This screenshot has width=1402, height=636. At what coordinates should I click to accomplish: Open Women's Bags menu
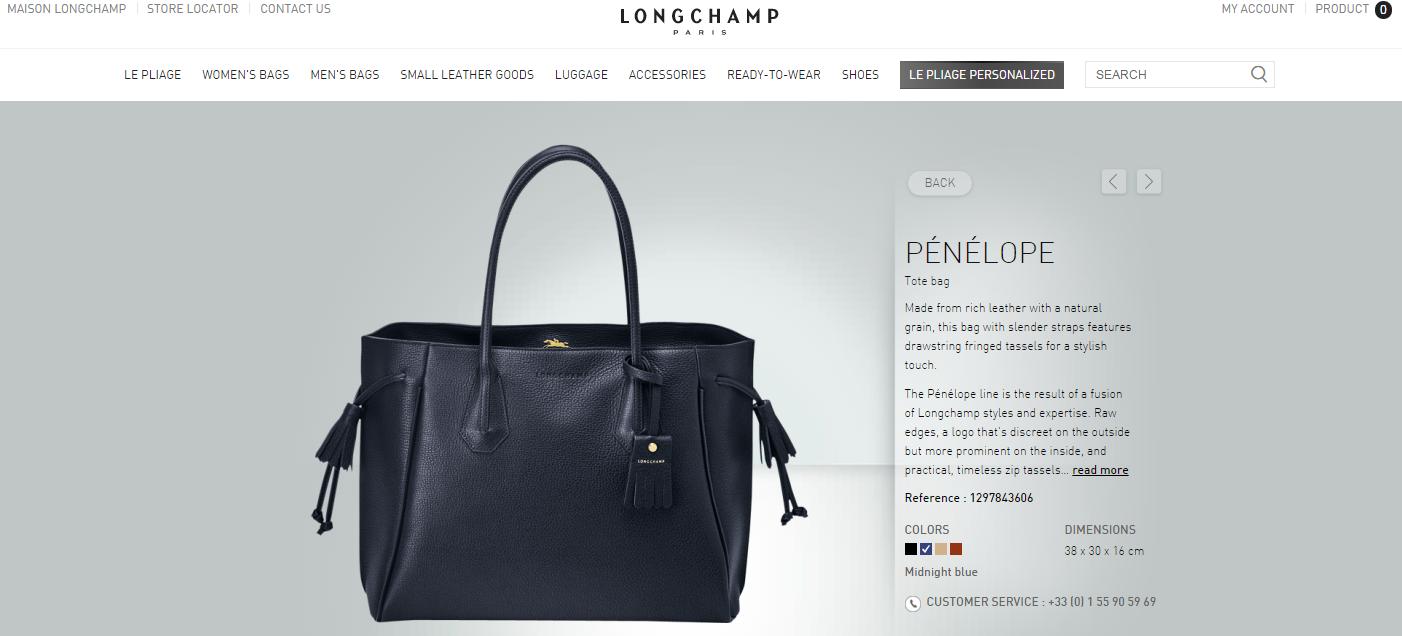coord(246,75)
